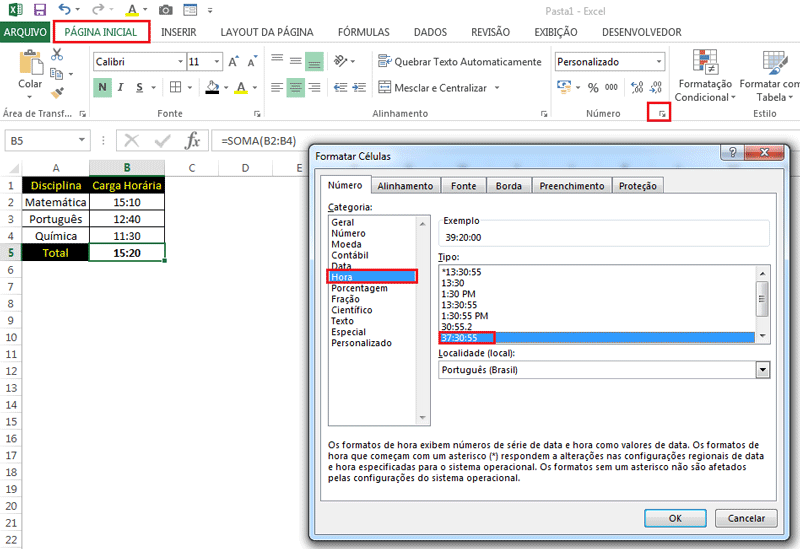800x549 pixels.
Task: Click the Format Painter brush icon
Action: click(56, 93)
